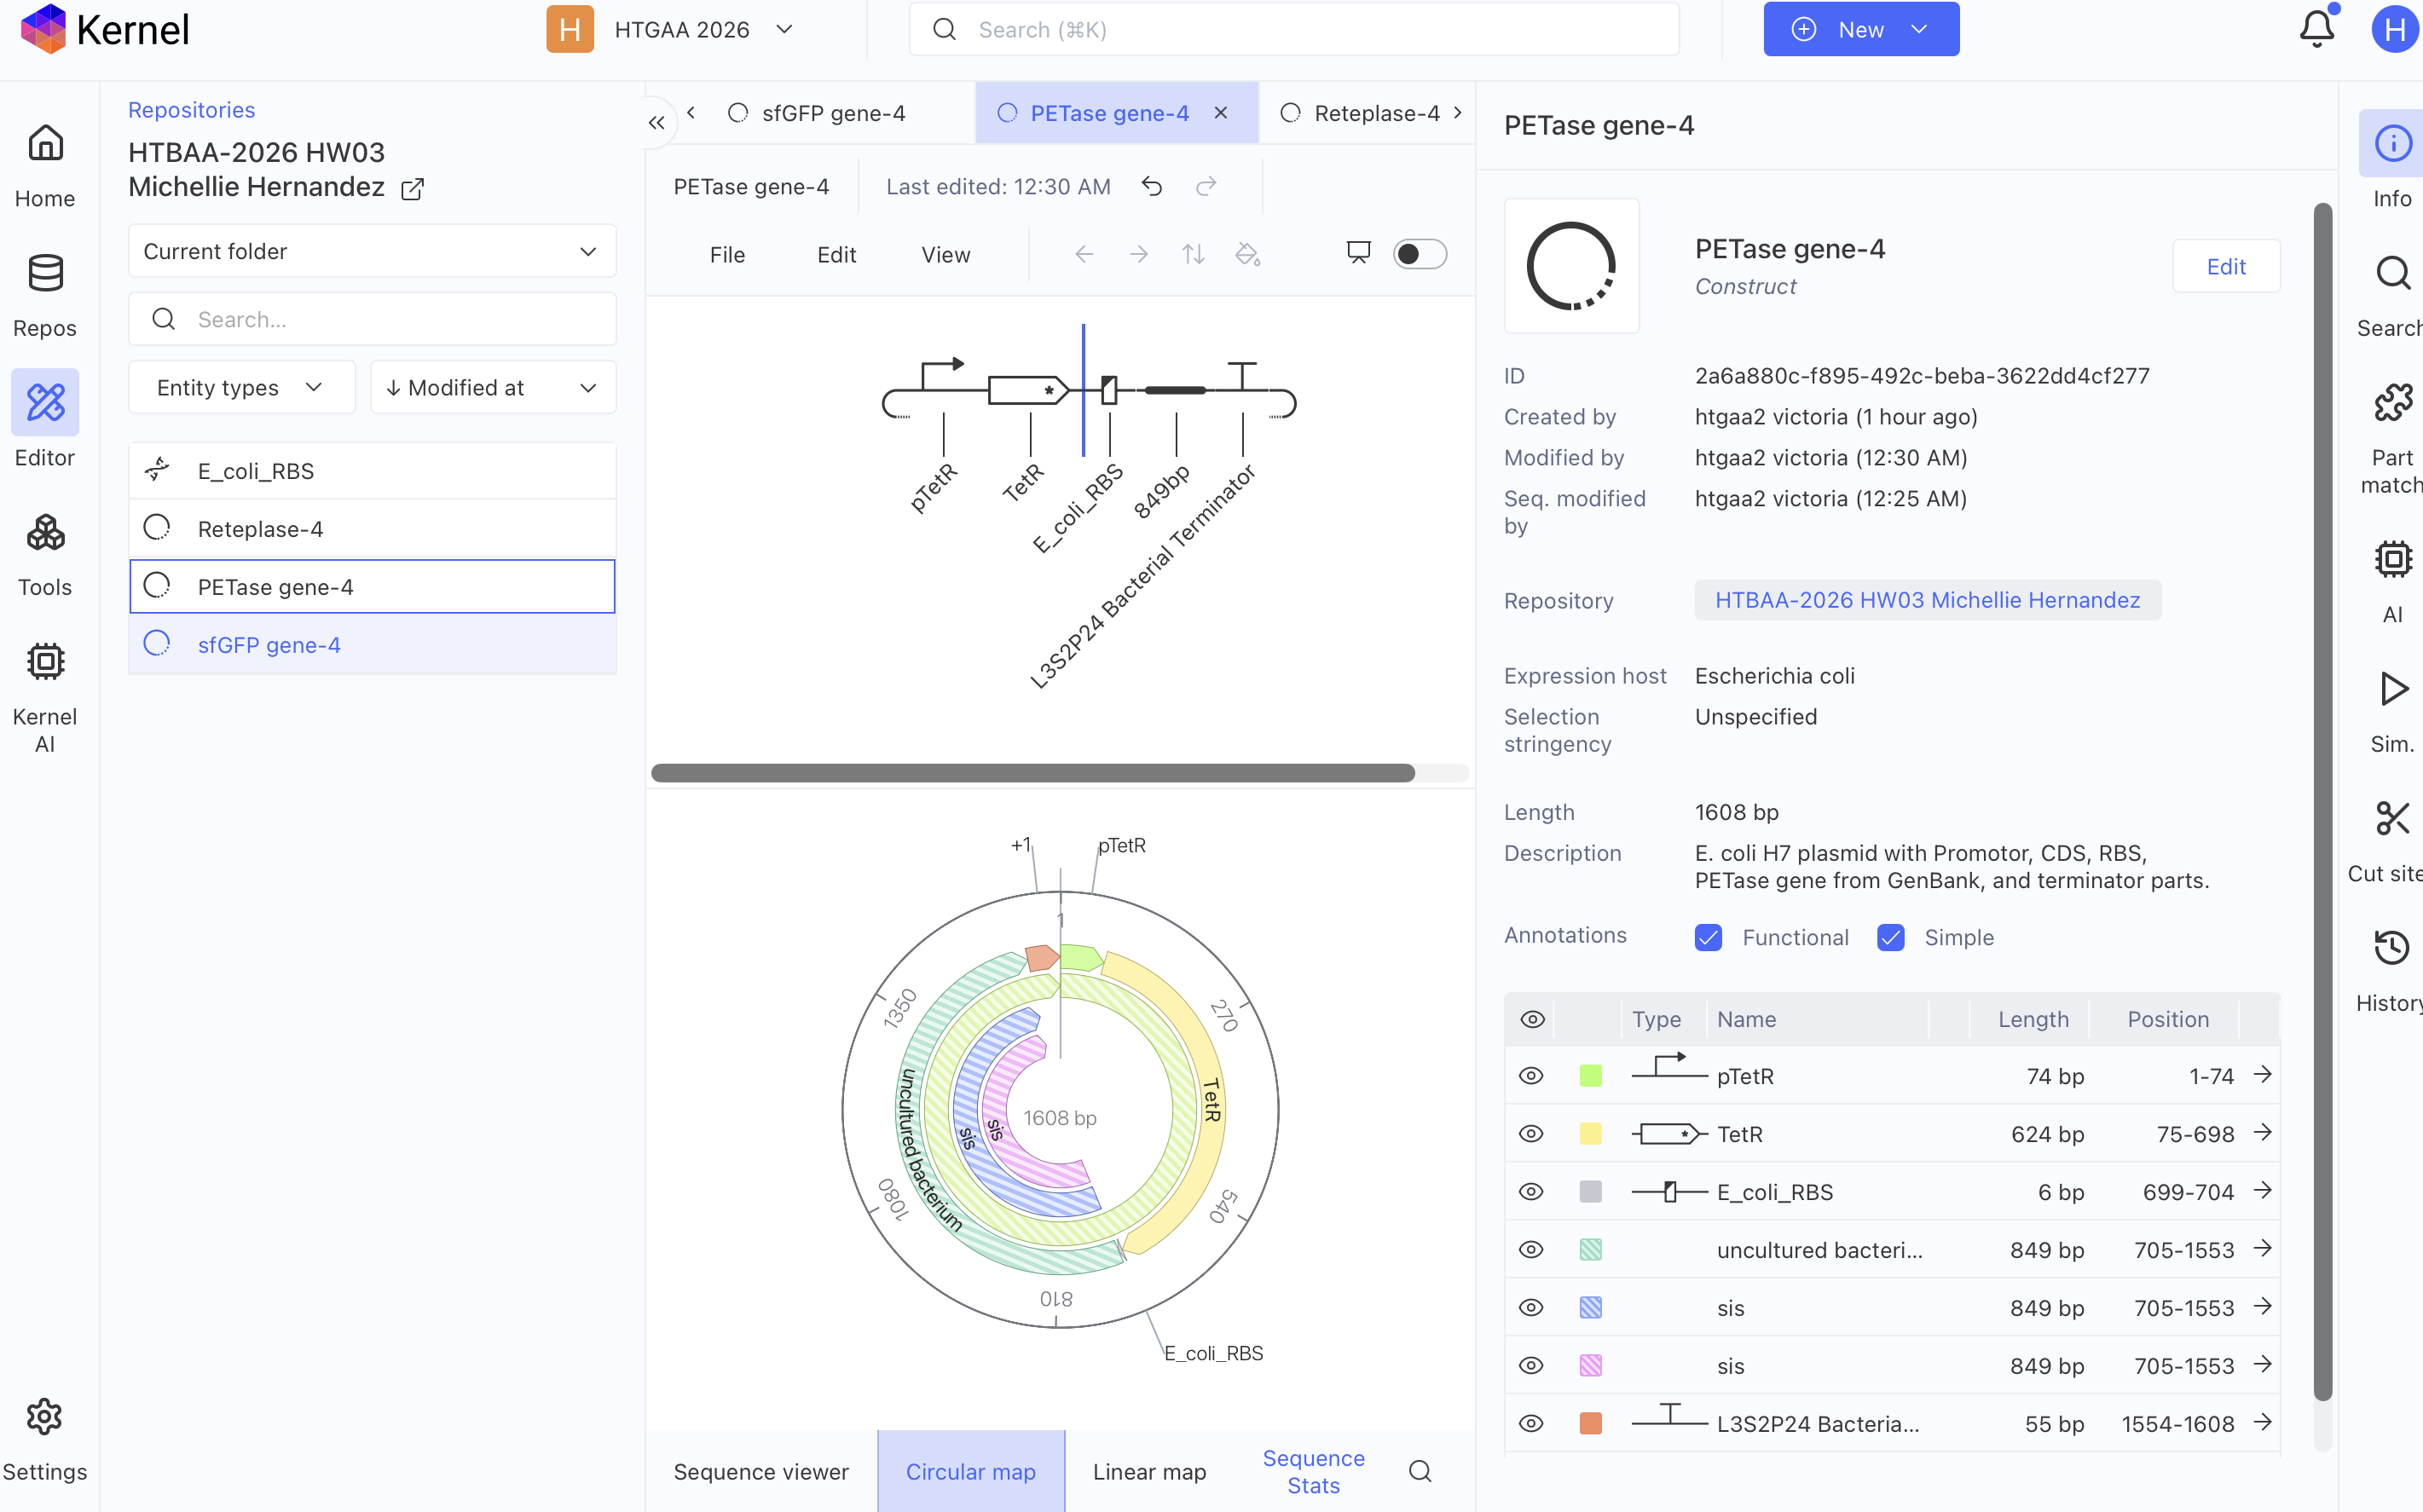
Task: Open the right panel Search magnifier icon
Action: [x=2393, y=273]
